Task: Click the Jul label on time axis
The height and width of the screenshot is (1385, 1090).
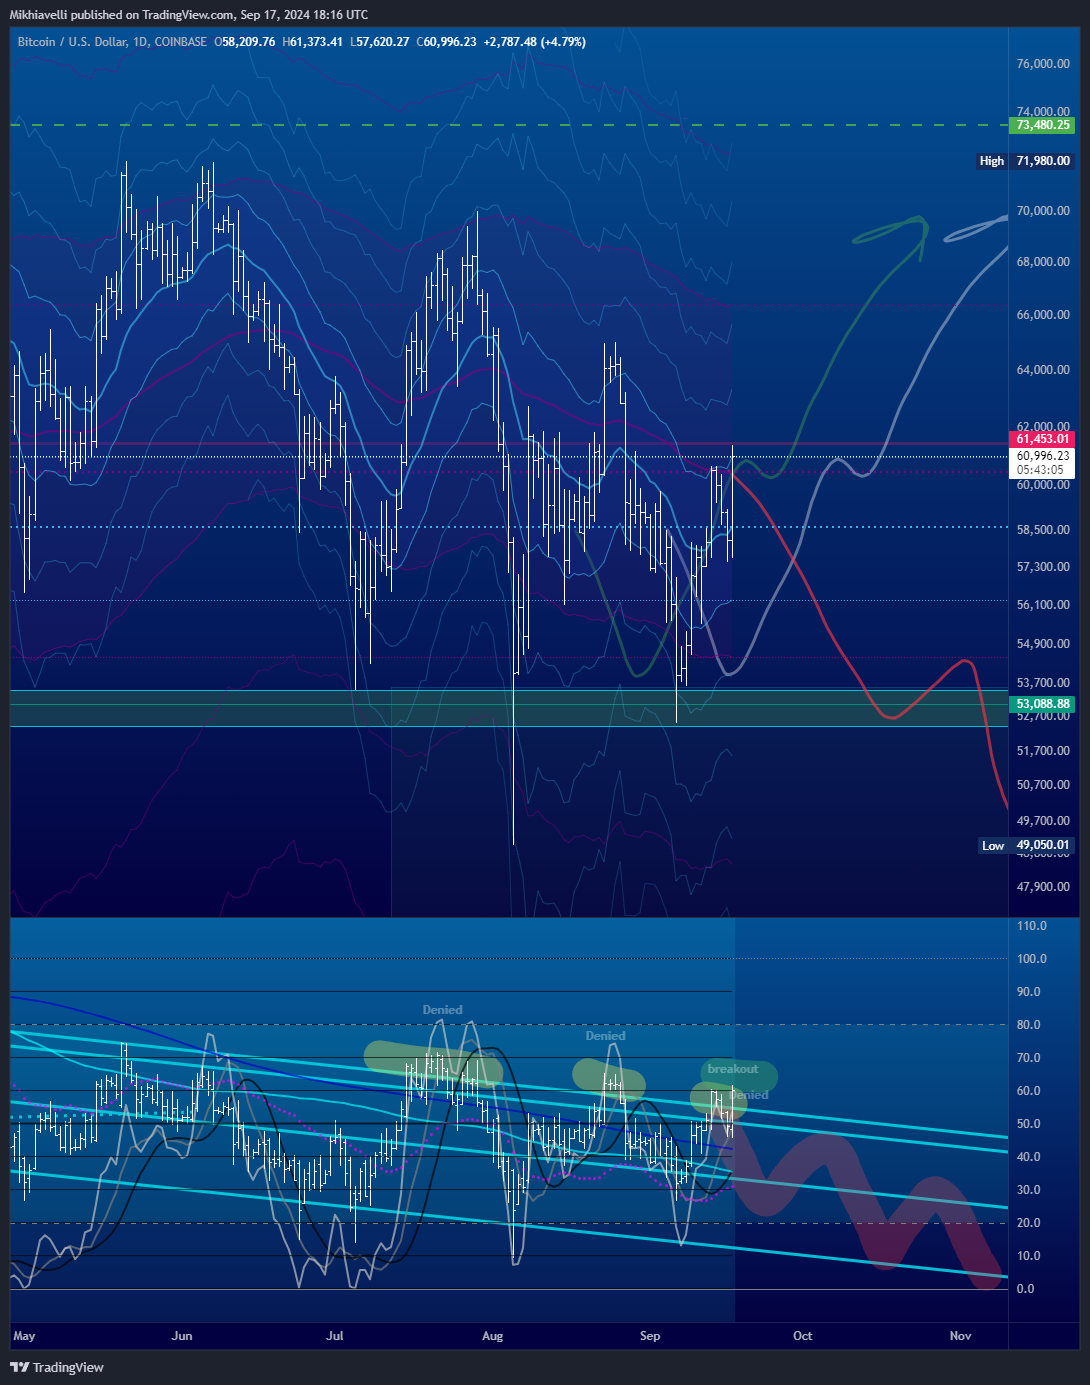Action: pyautogui.click(x=335, y=1336)
